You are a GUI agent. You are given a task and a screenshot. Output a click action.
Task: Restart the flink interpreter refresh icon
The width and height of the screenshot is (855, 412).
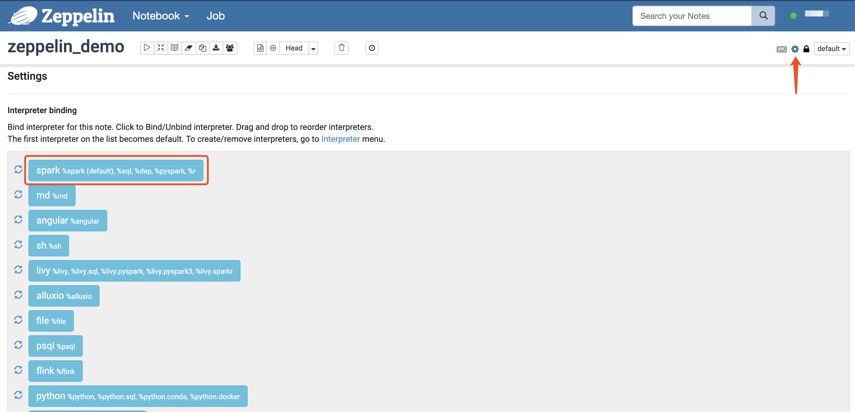[x=18, y=370]
